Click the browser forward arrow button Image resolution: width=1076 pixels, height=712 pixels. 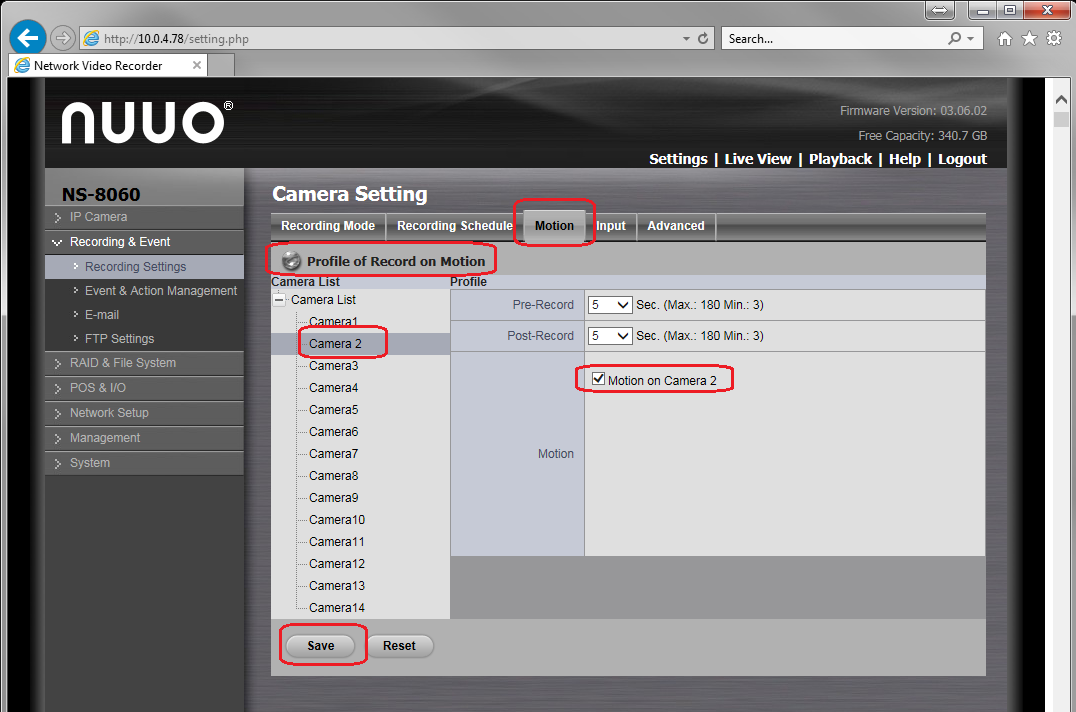click(x=63, y=39)
